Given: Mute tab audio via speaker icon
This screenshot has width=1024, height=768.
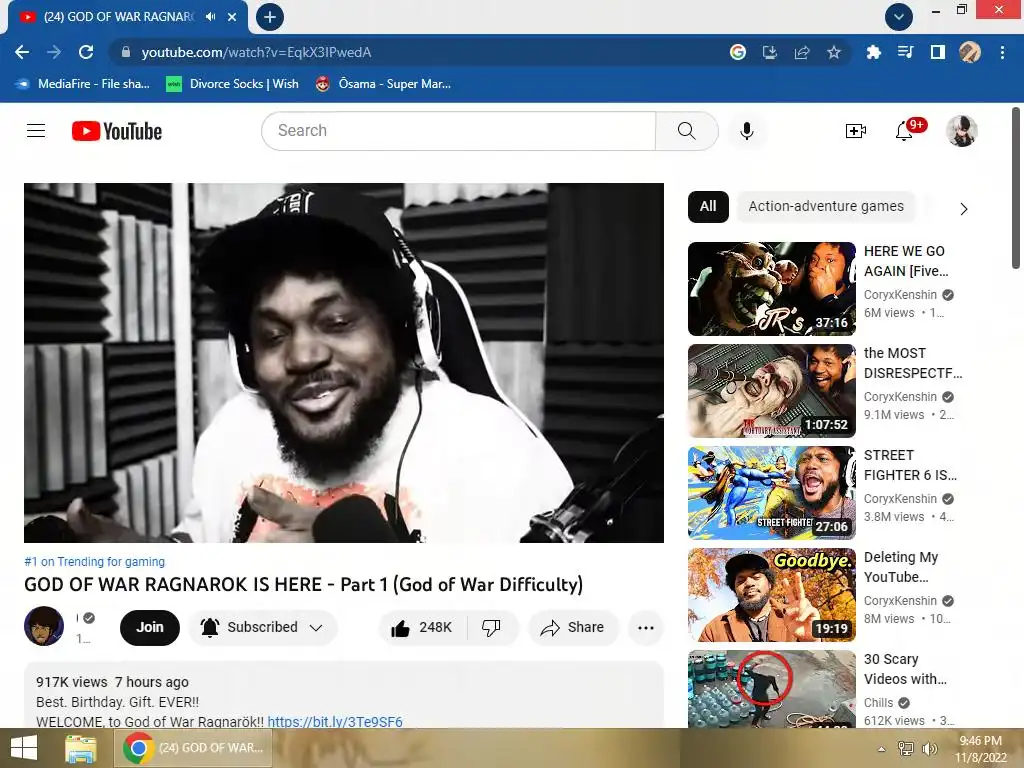Looking at the screenshot, I should point(210,17).
